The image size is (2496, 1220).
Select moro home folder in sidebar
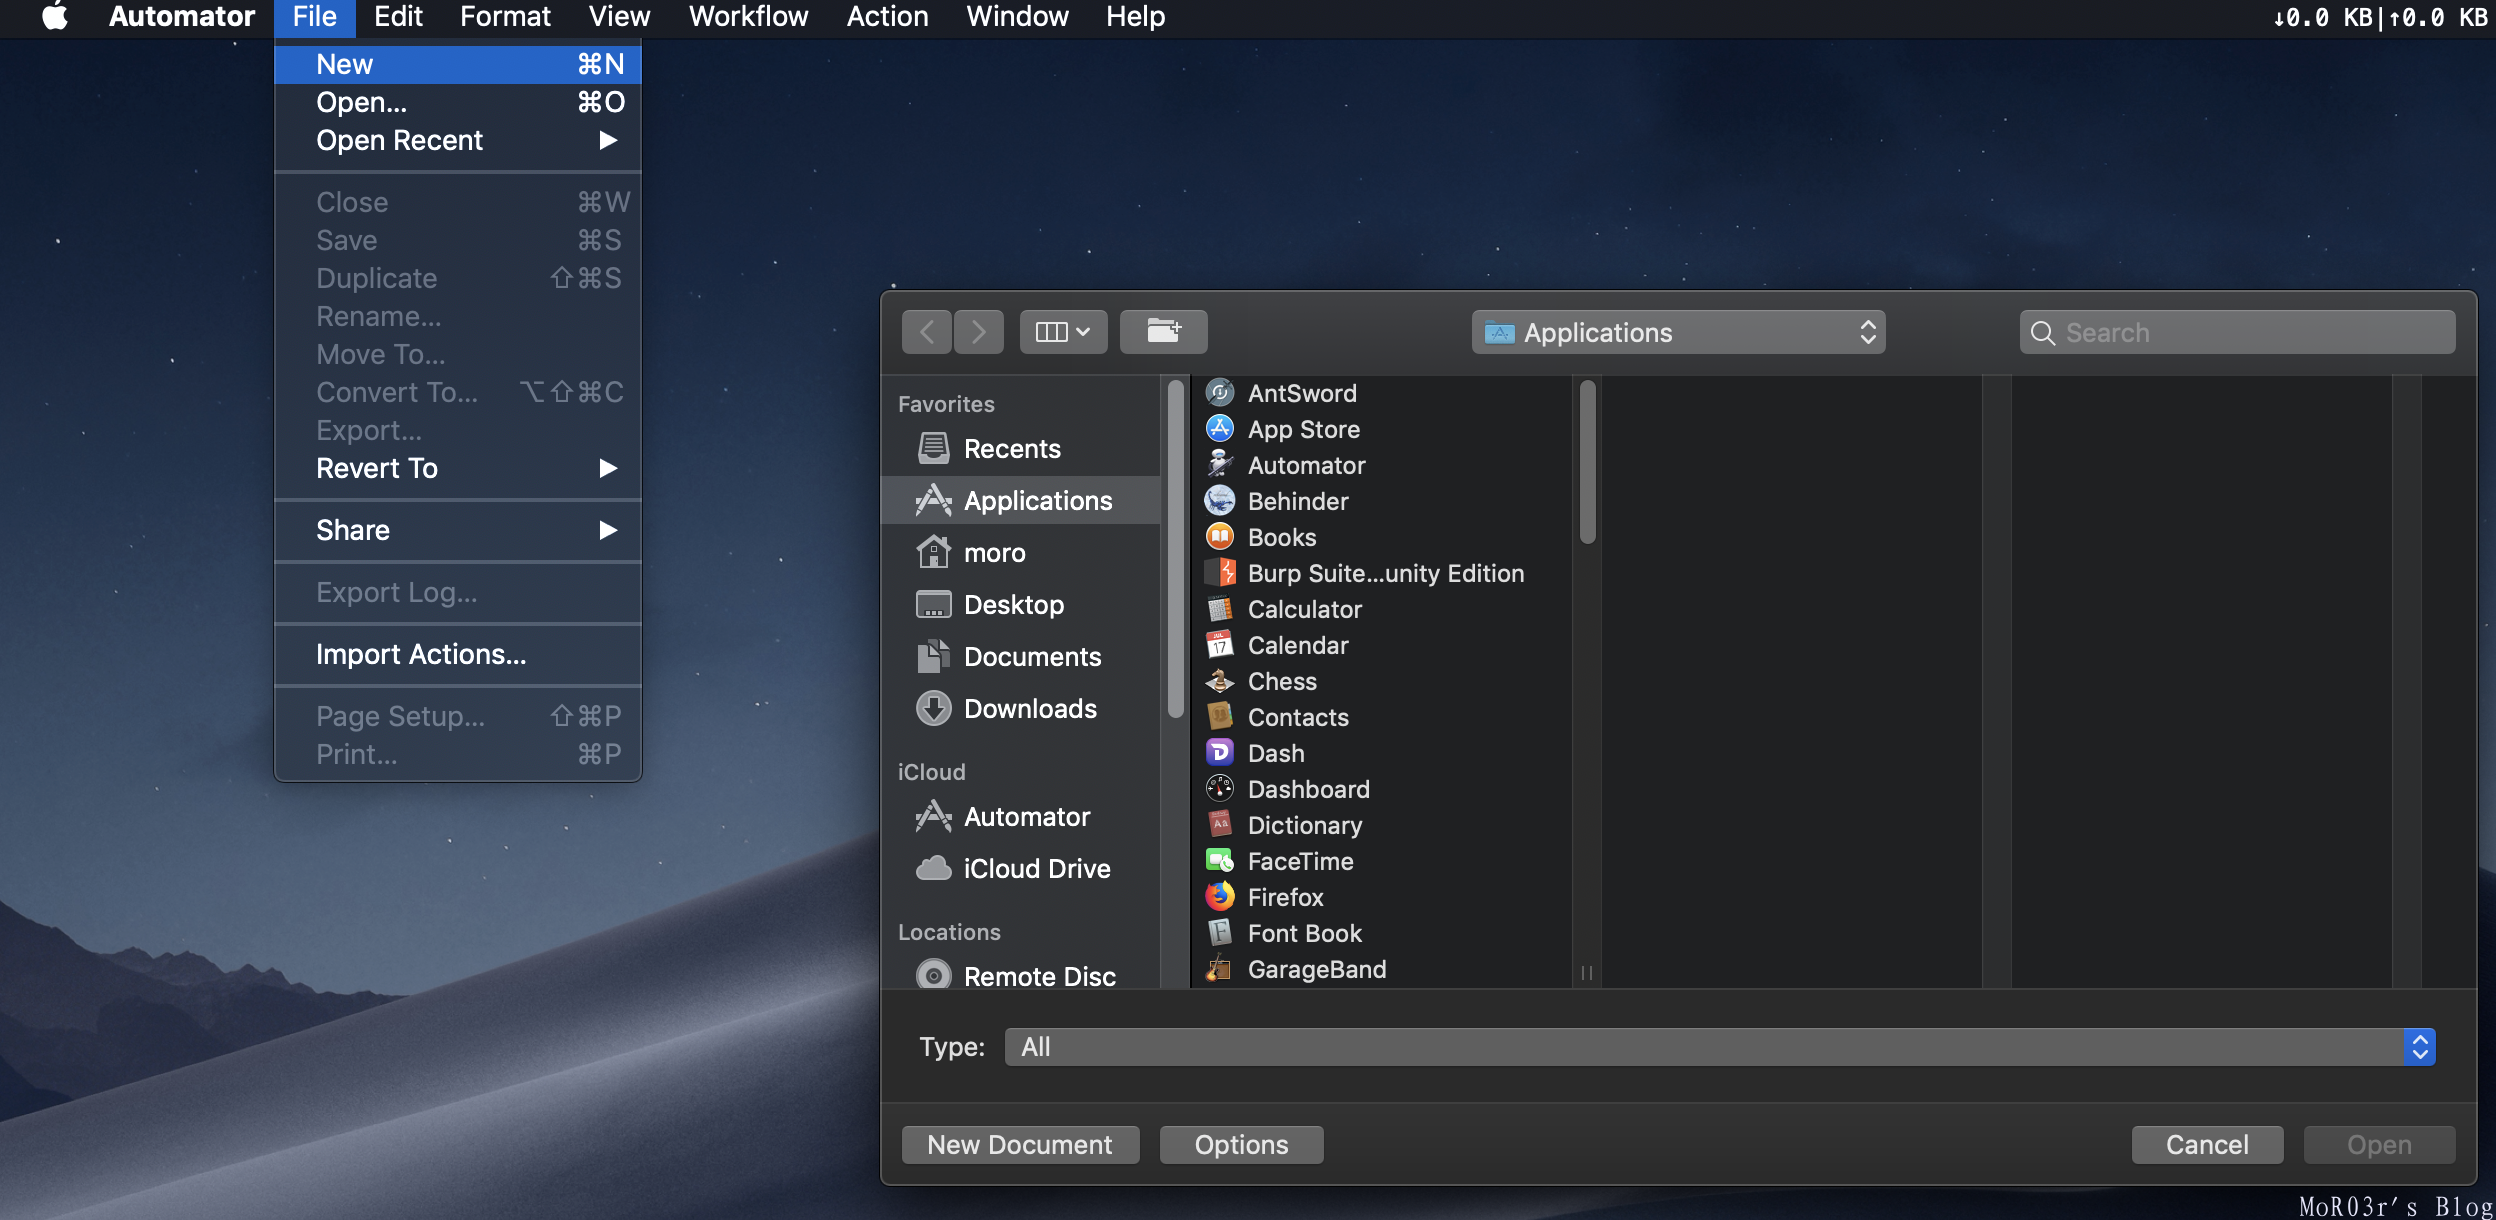pos(1020,553)
